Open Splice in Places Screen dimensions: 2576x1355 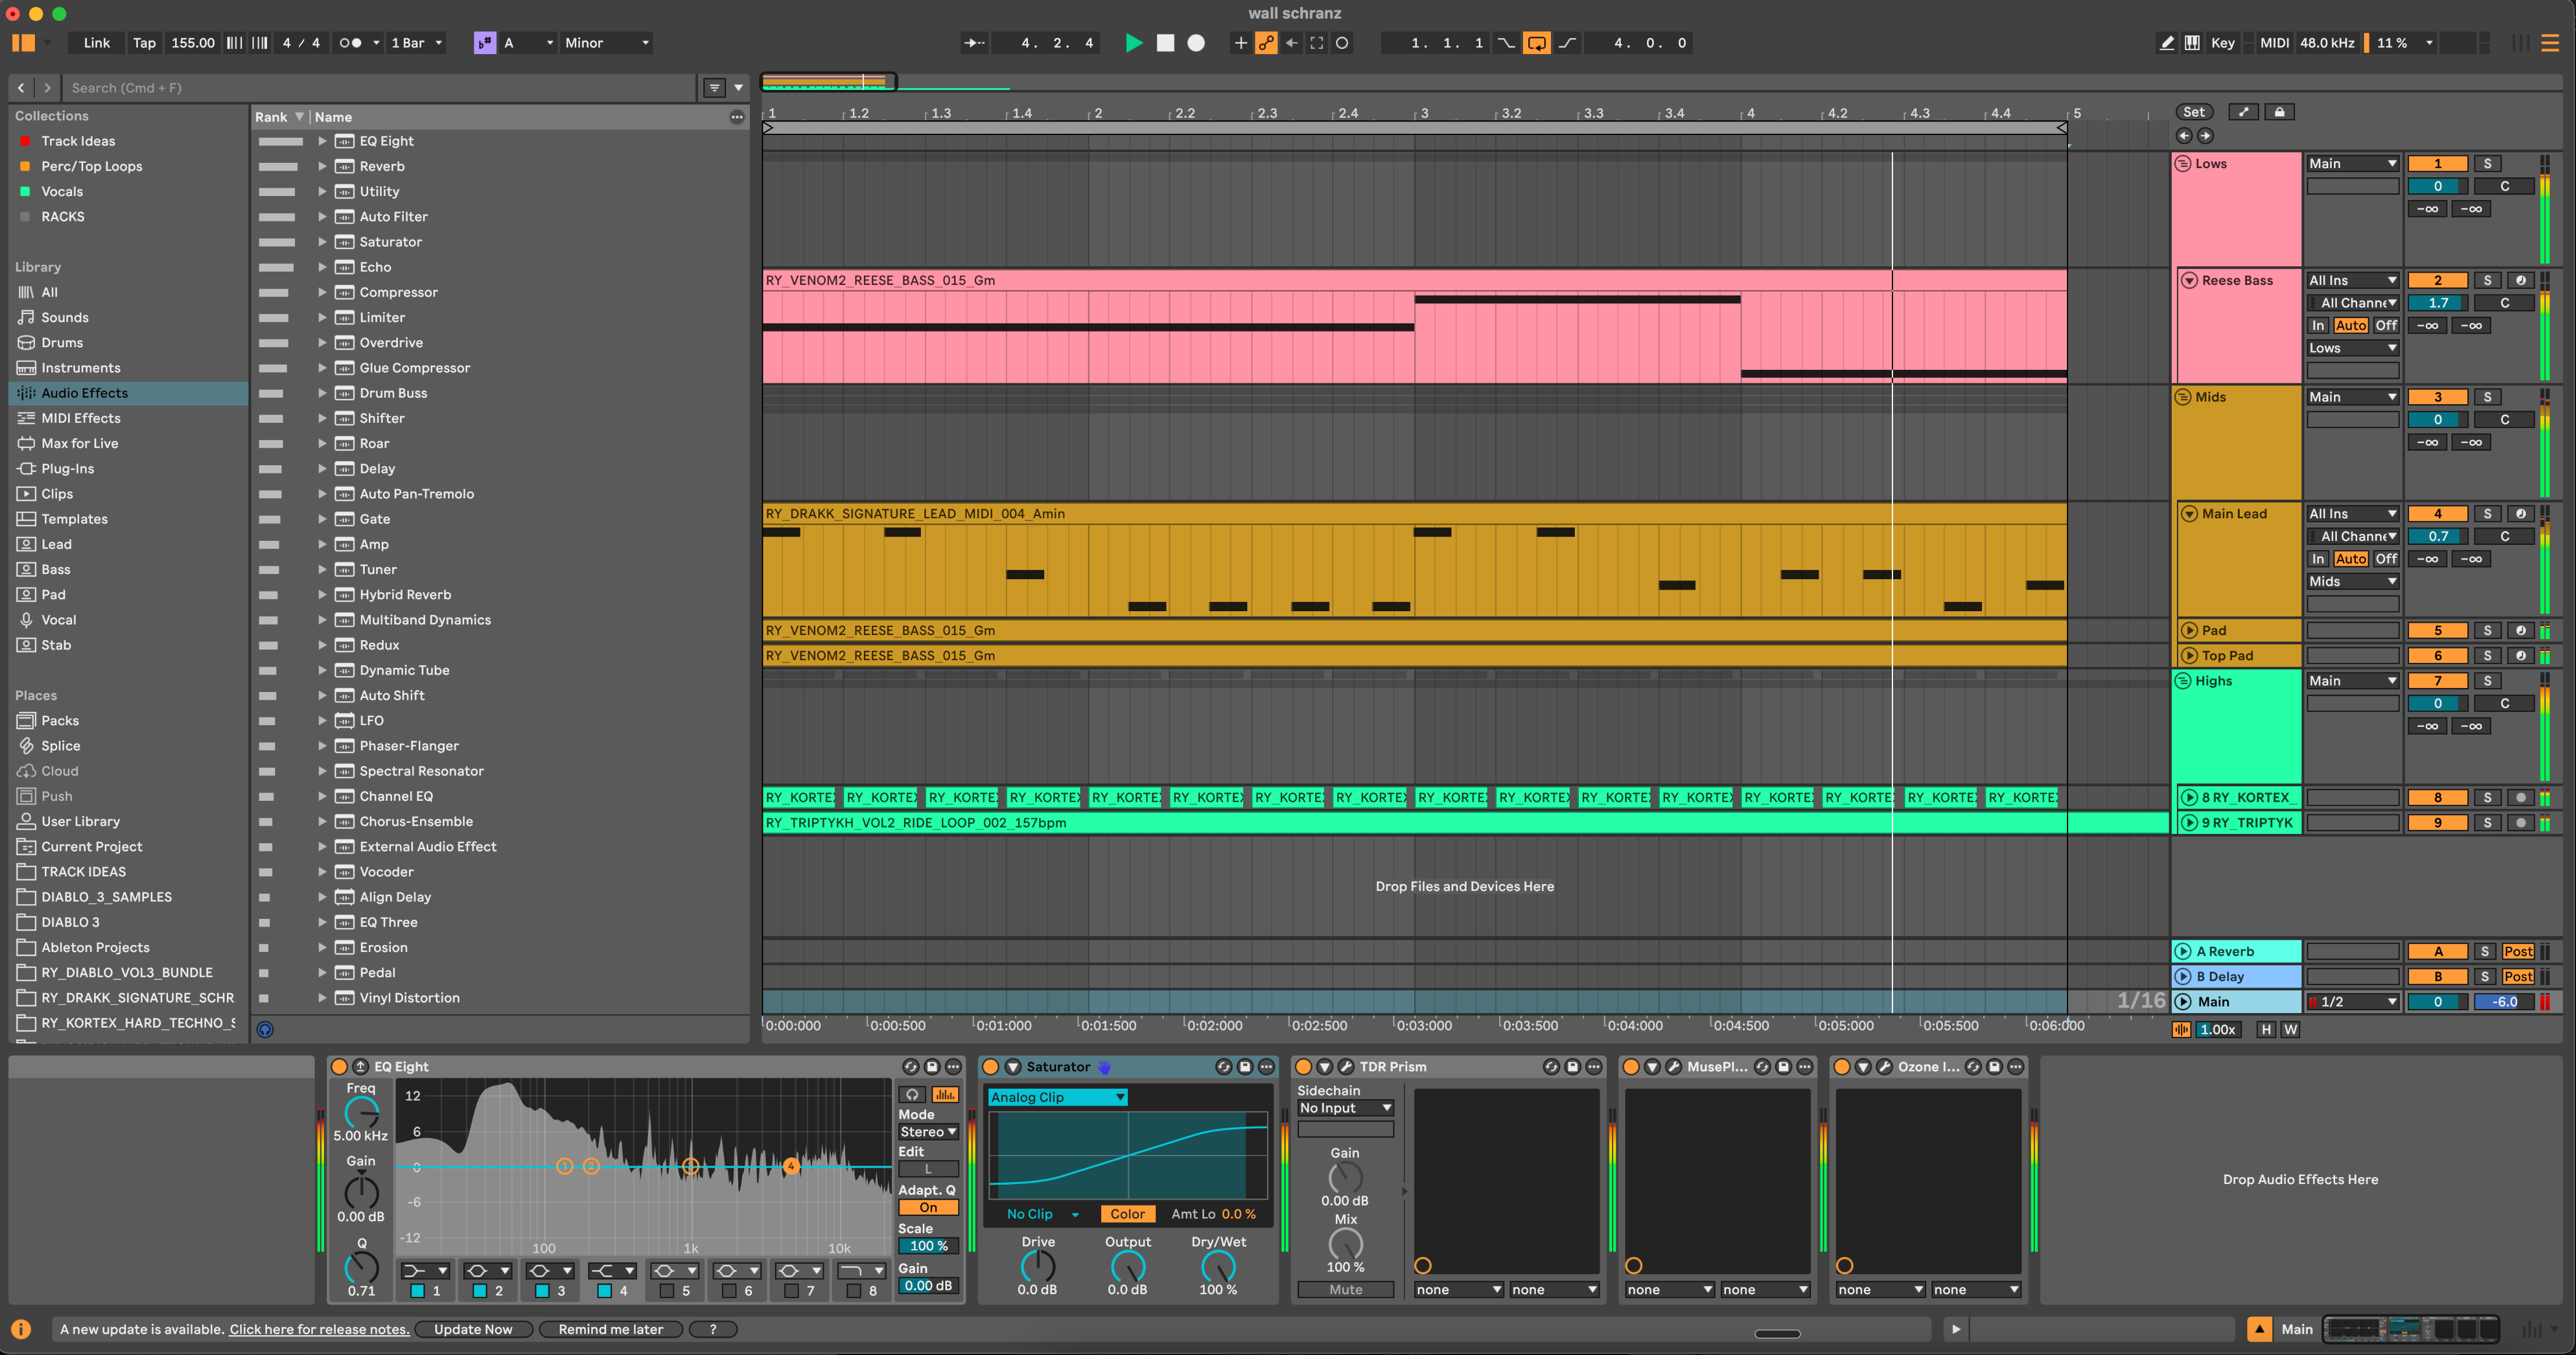128,746
